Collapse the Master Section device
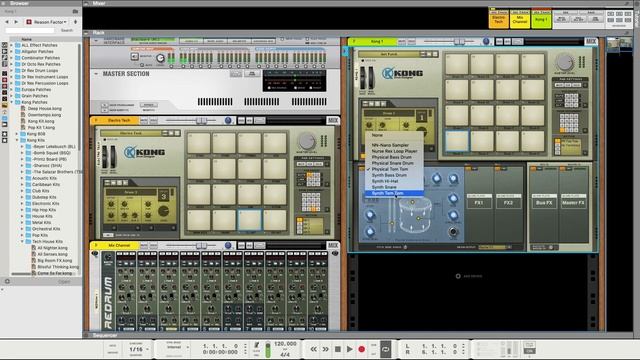The width and height of the screenshot is (640, 360). click(x=96, y=74)
